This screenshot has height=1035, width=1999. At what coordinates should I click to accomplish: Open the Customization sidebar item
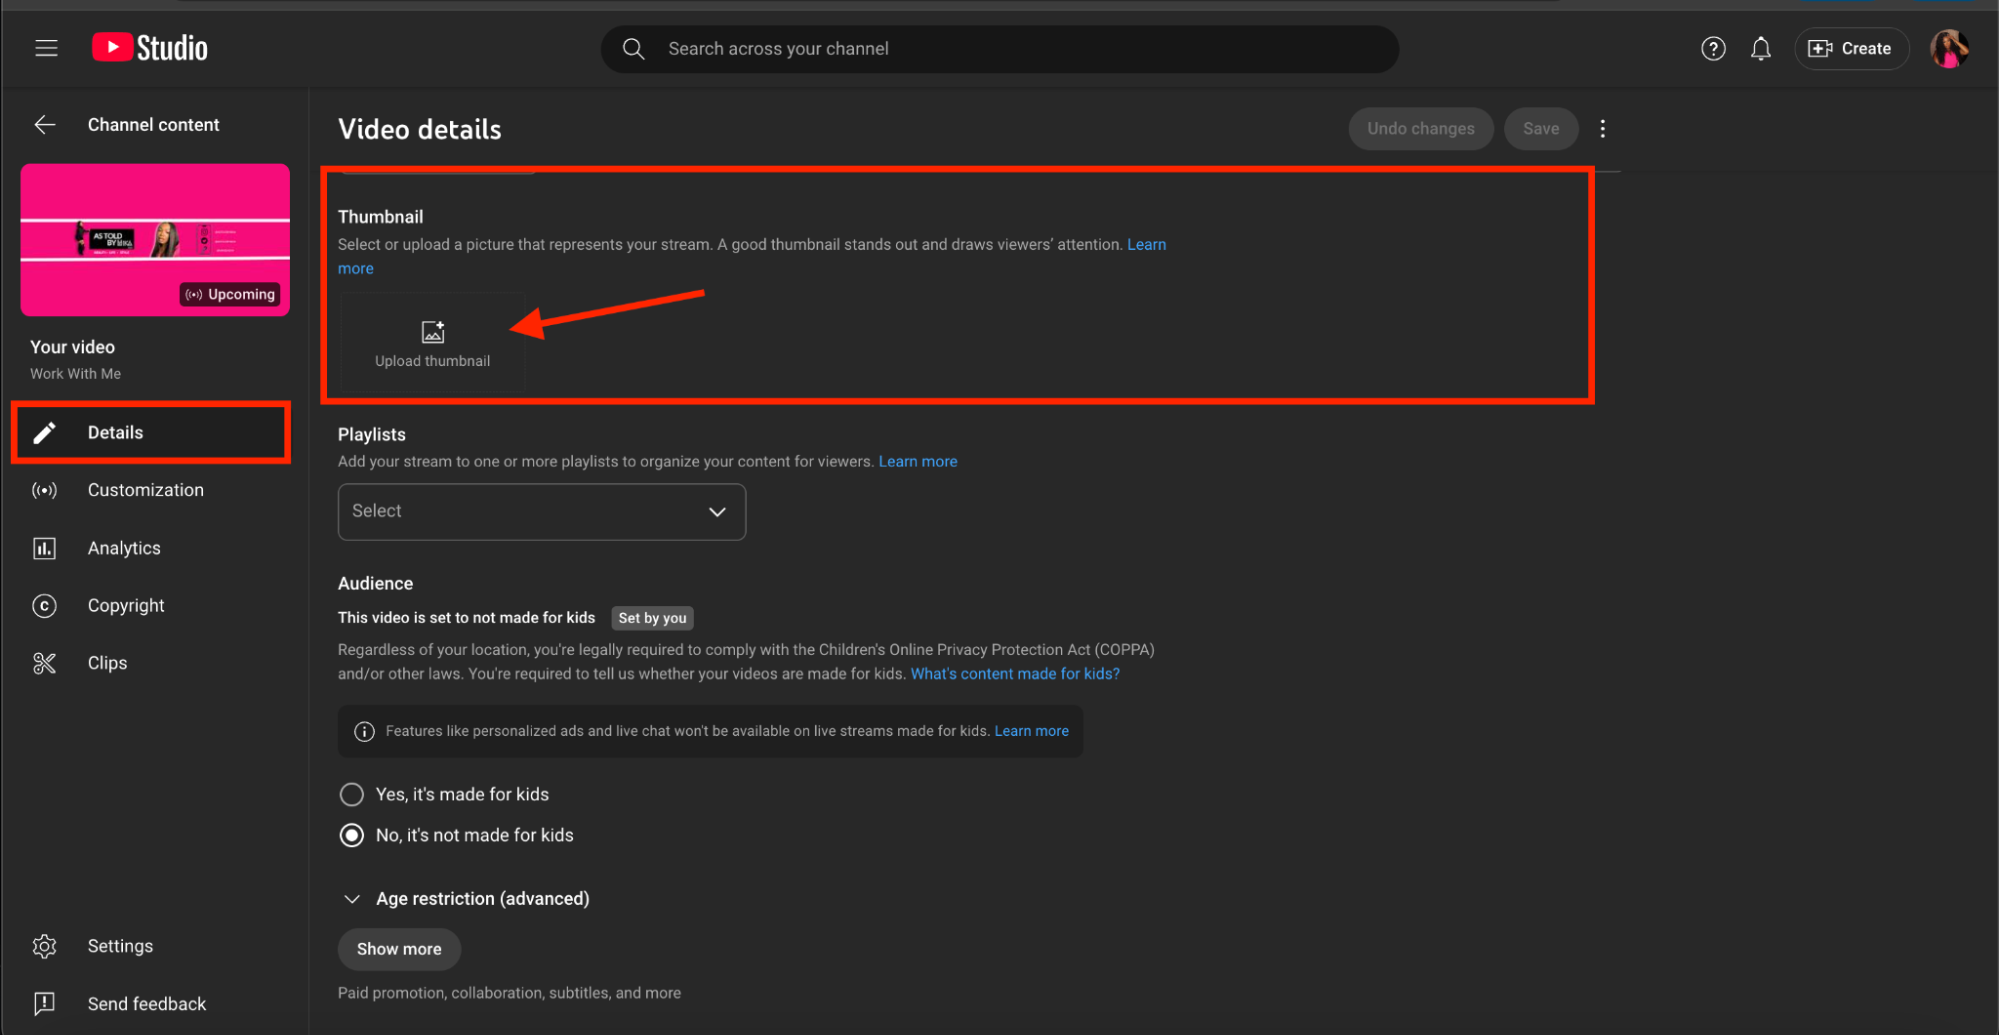(x=145, y=490)
